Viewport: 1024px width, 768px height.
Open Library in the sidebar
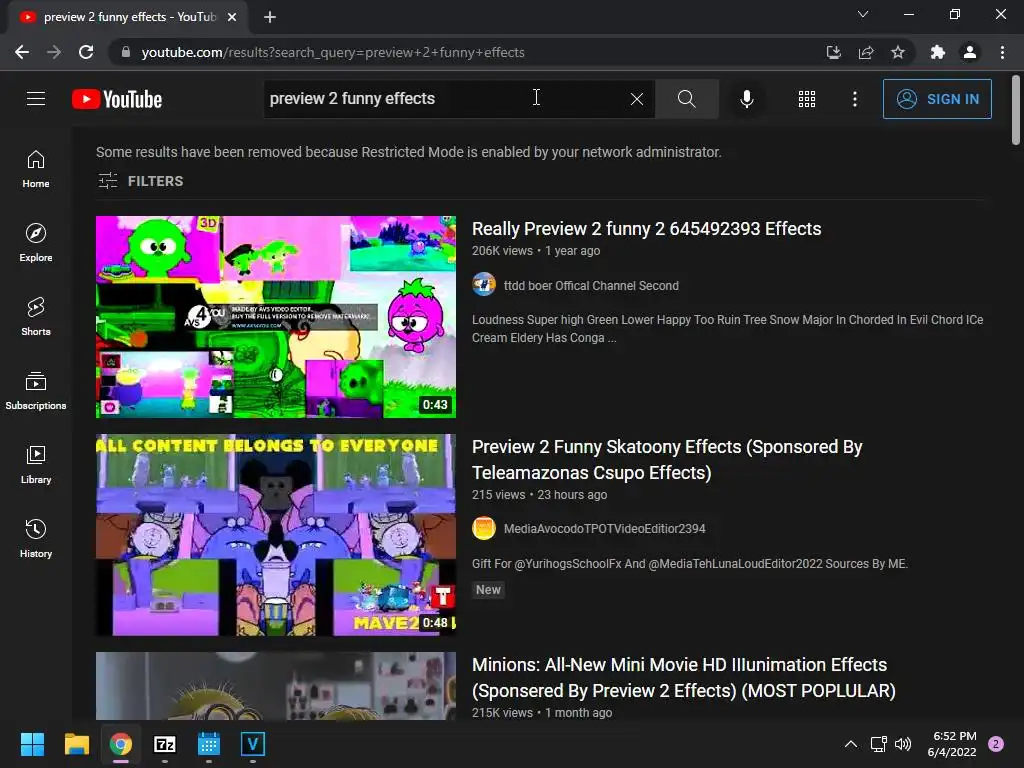[36, 464]
